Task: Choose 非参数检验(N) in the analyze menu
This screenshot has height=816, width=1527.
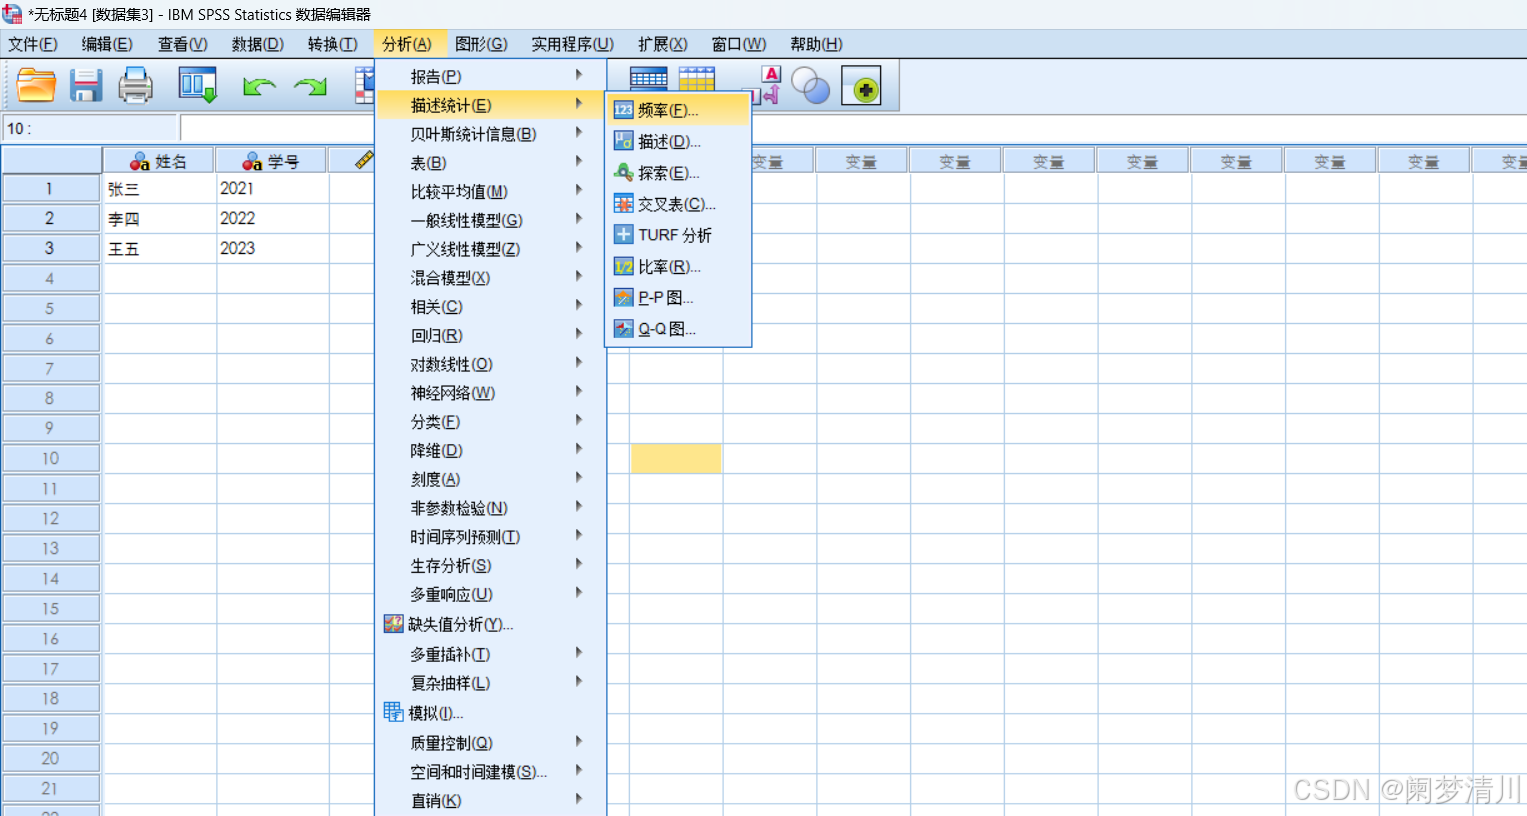Action: [x=490, y=508]
